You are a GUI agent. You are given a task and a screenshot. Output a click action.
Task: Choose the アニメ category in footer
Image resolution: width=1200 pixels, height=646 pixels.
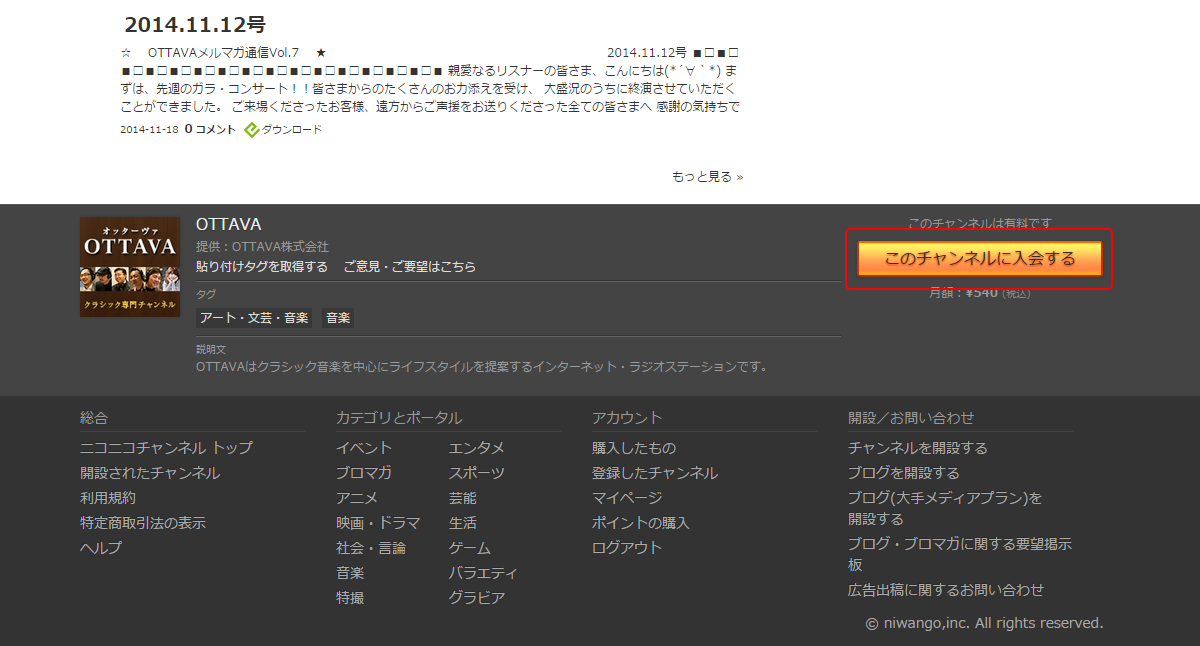357,498
